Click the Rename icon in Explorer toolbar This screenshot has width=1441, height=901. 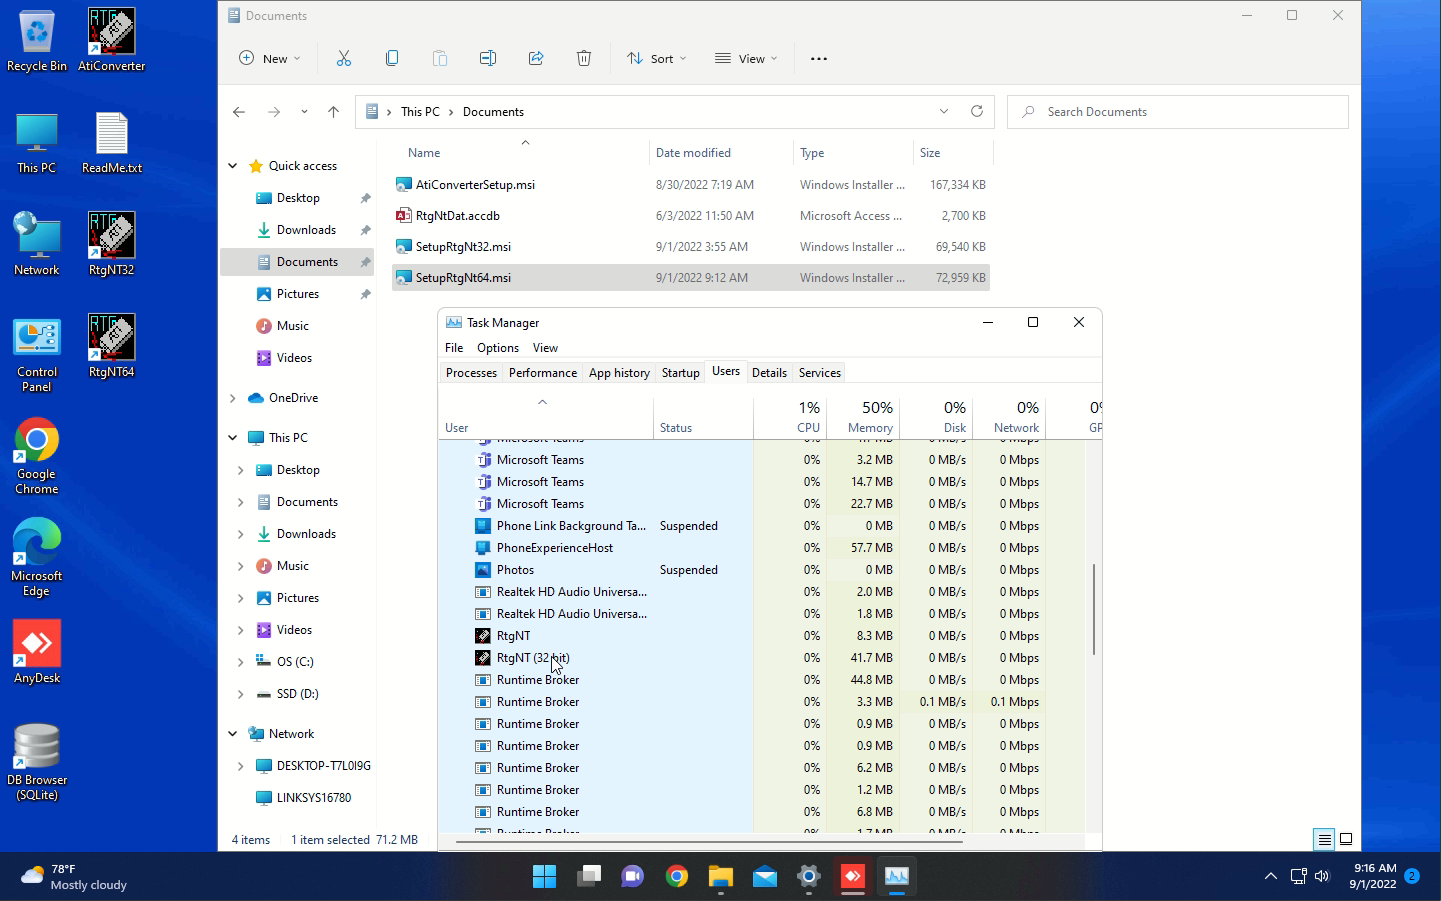tap(488, 59)
